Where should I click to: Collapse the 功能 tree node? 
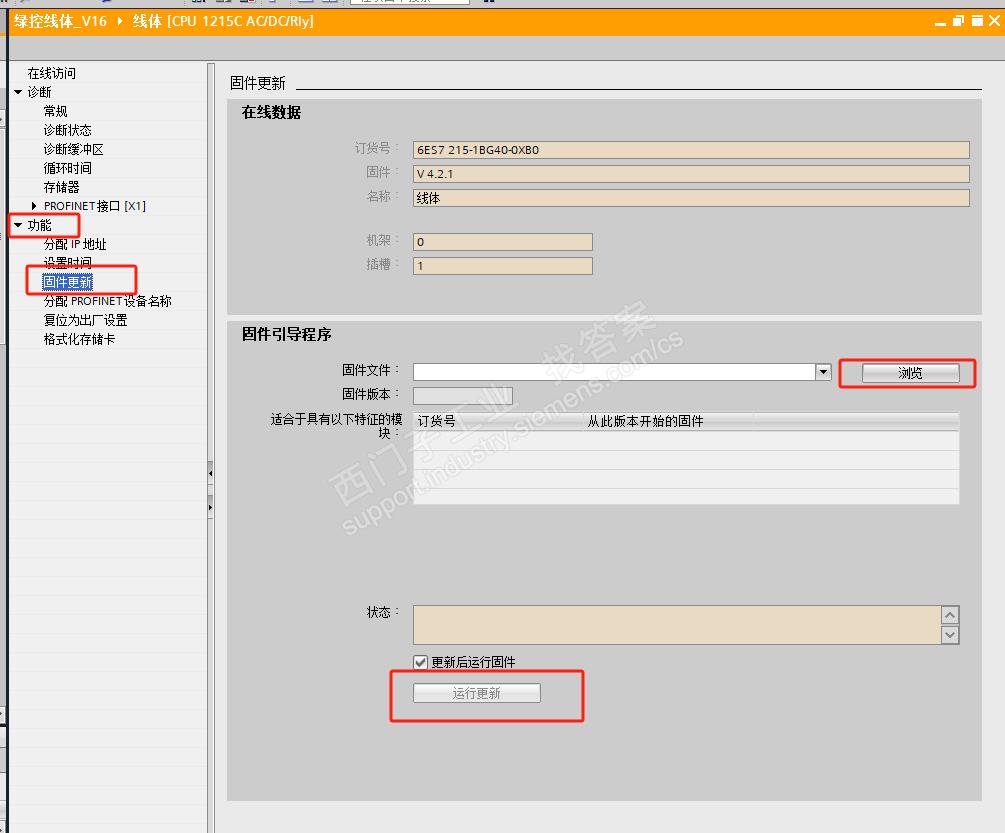18,226
